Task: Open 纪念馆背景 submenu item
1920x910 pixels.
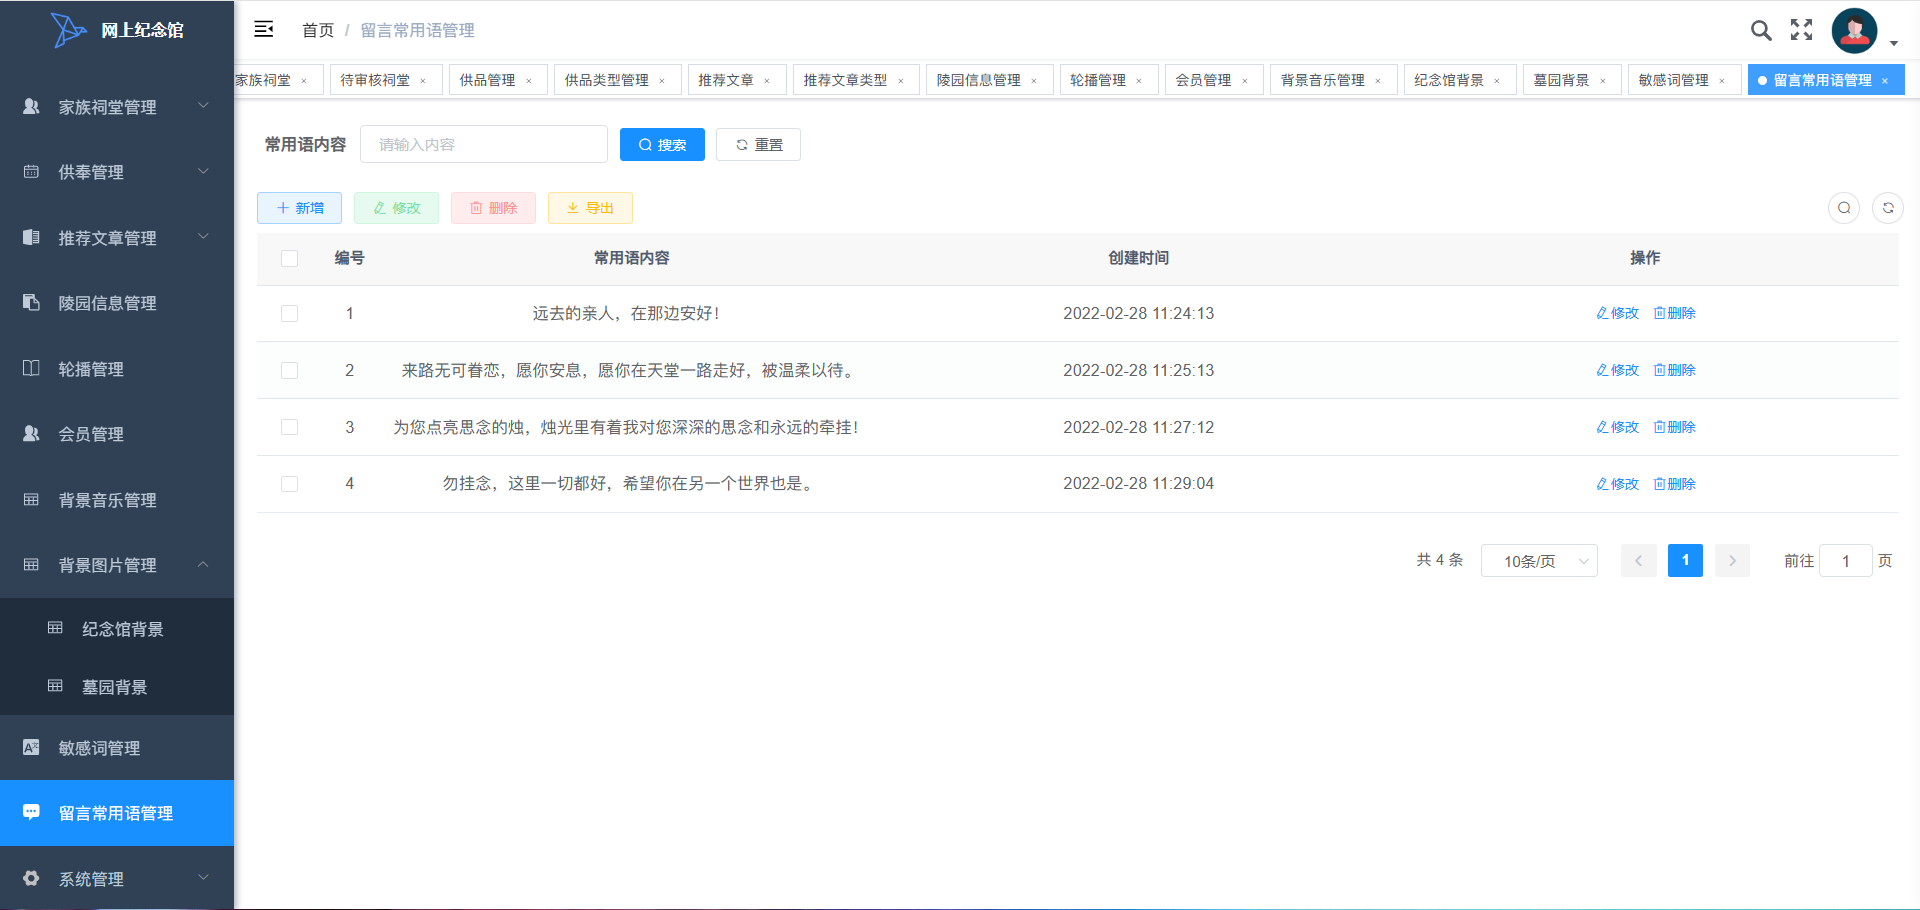Action: pos(117,628)
